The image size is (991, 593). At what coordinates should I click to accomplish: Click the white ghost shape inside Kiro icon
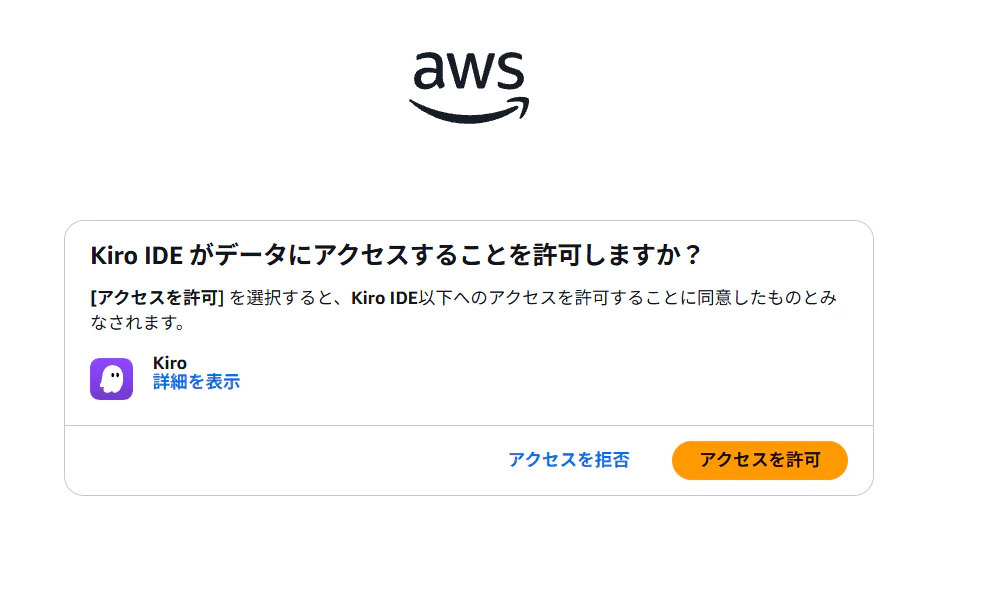112,379
